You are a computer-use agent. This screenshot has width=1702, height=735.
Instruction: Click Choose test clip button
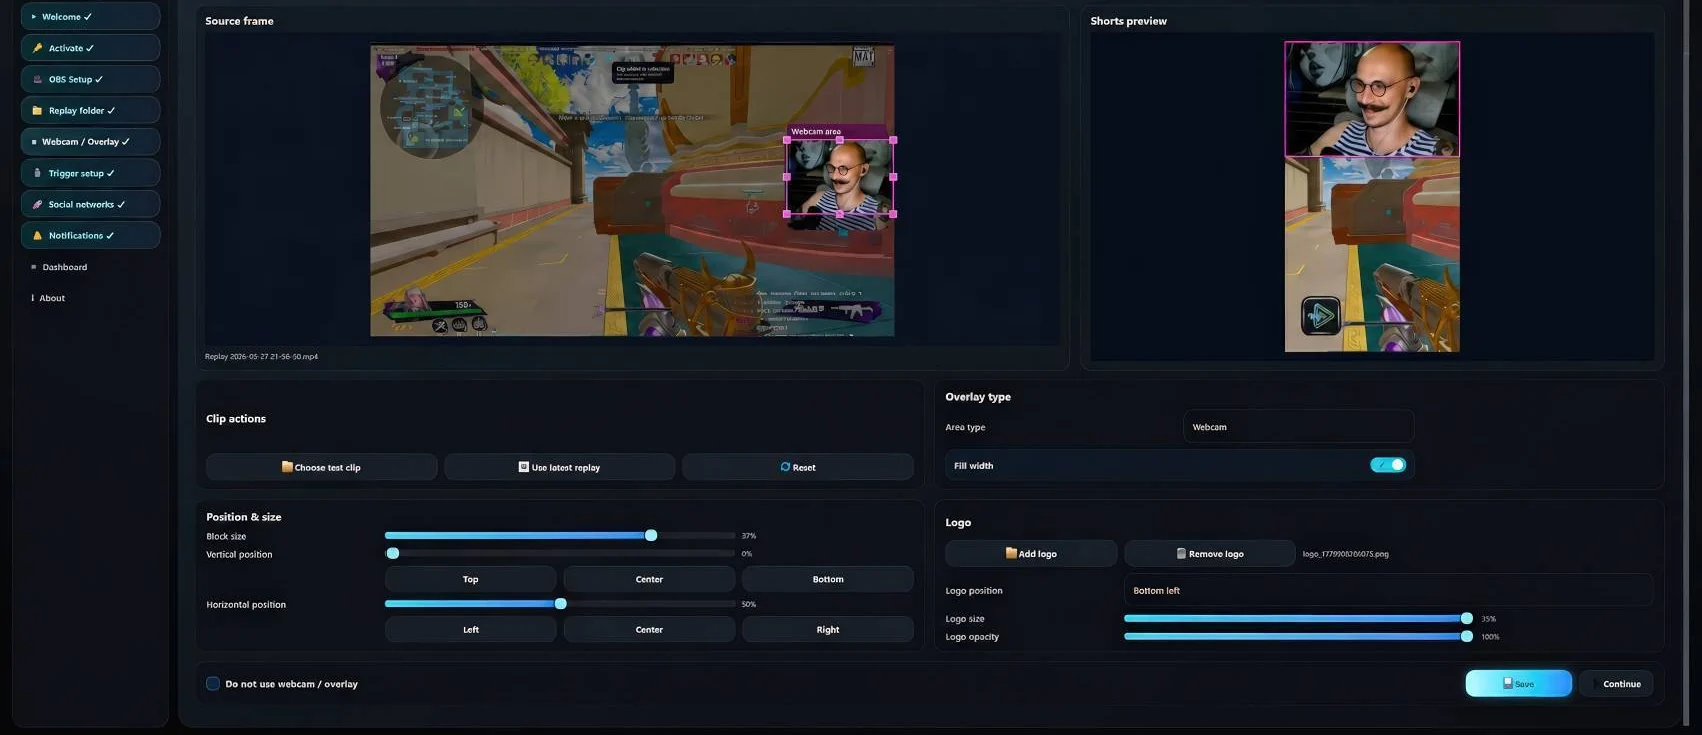[x=321, y=467]
